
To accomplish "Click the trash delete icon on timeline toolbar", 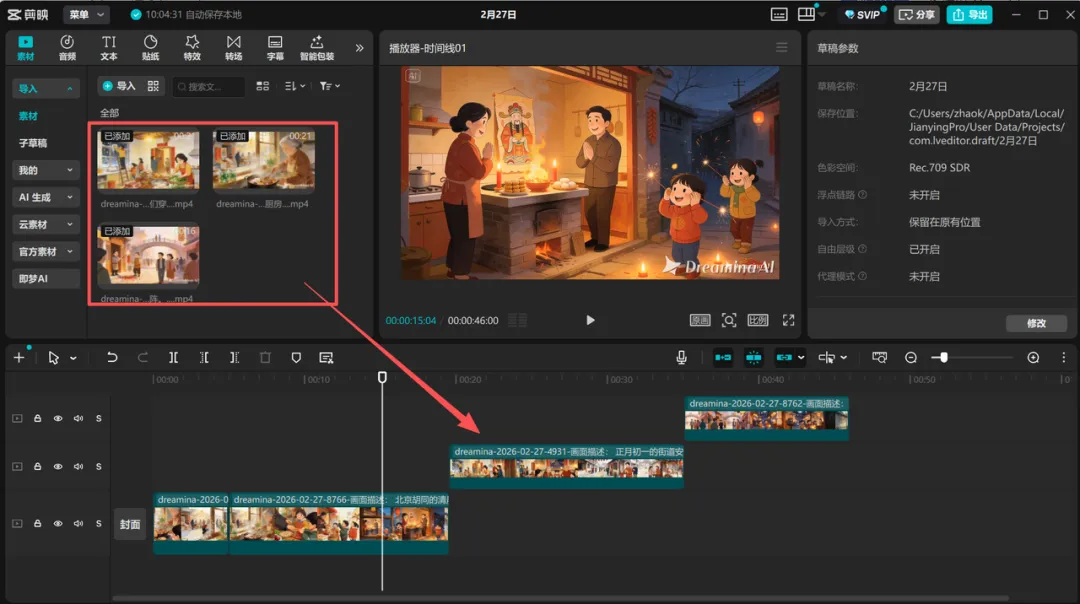I will [265, 357].
